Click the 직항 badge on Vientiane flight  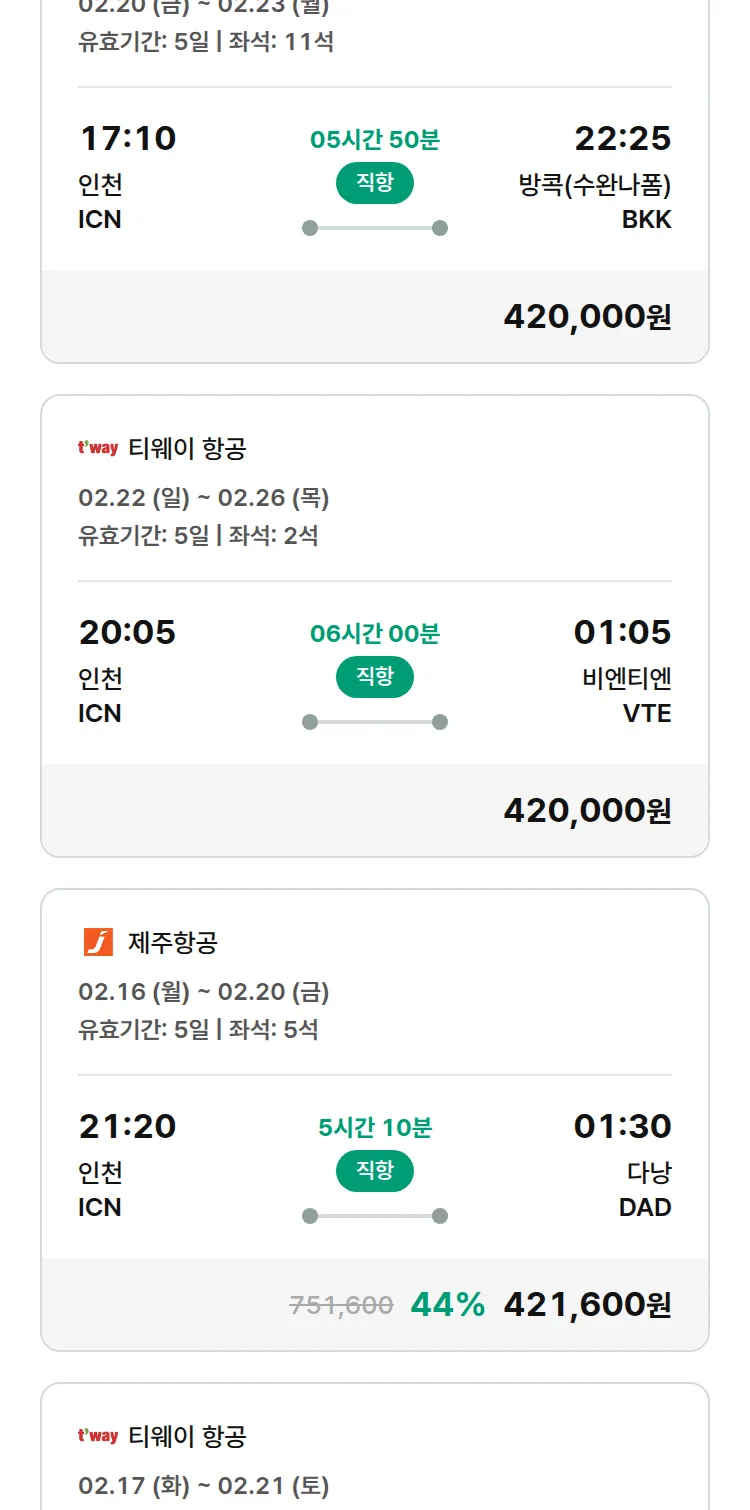[x=375, y=677]
